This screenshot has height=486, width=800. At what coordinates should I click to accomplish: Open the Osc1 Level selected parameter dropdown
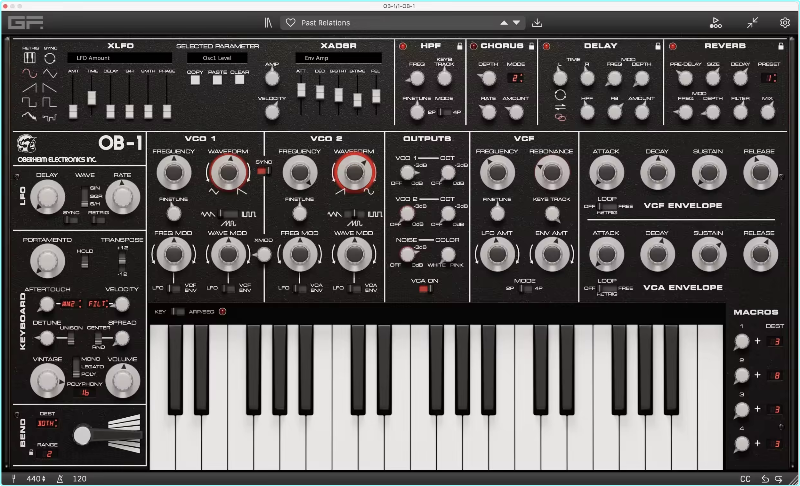pos(217,58)
